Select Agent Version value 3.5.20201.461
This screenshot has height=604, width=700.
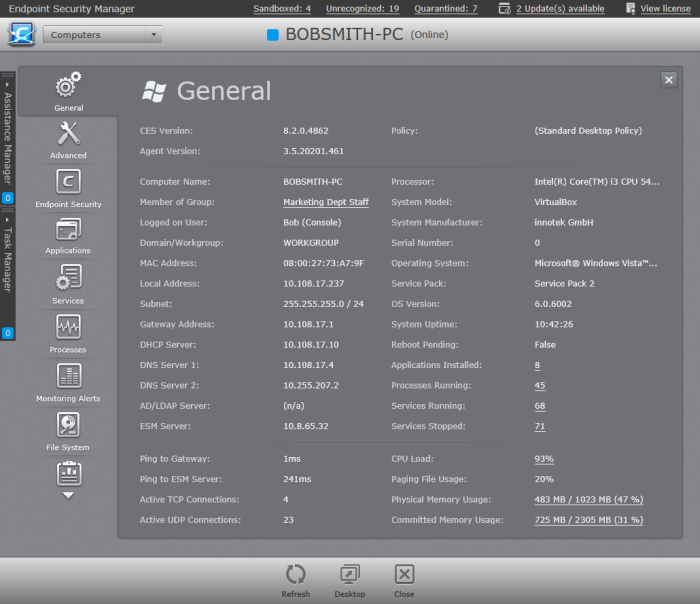click(x=313, y=151)
